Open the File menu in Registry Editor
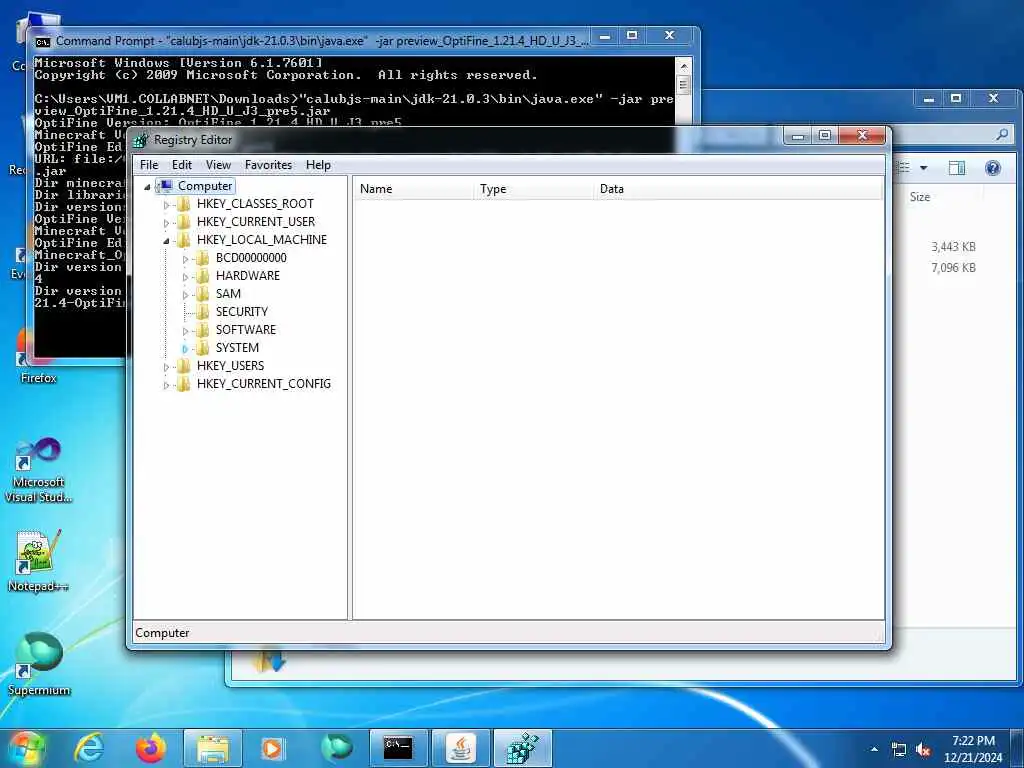The width and height of the screenshot is (1024, 768). (x=149, y=165)
